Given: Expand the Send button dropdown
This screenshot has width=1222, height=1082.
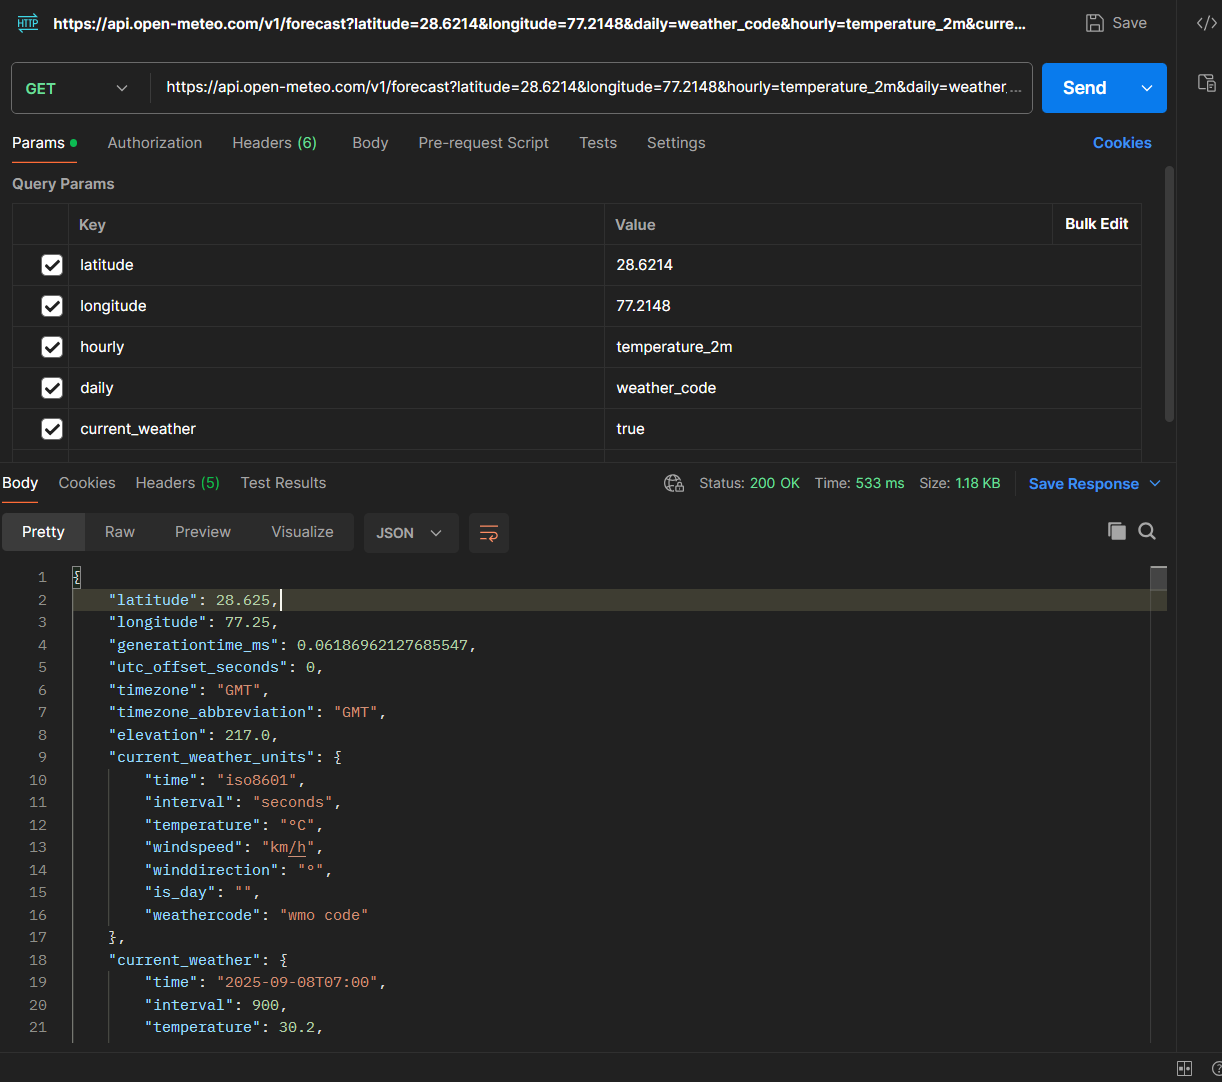Looking at the screenshot, I should [1148, 88].
